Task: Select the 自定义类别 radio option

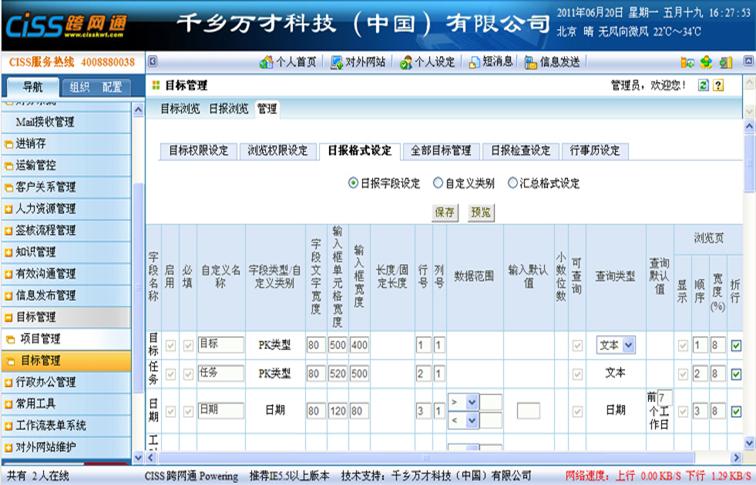Action: (438, 184)
